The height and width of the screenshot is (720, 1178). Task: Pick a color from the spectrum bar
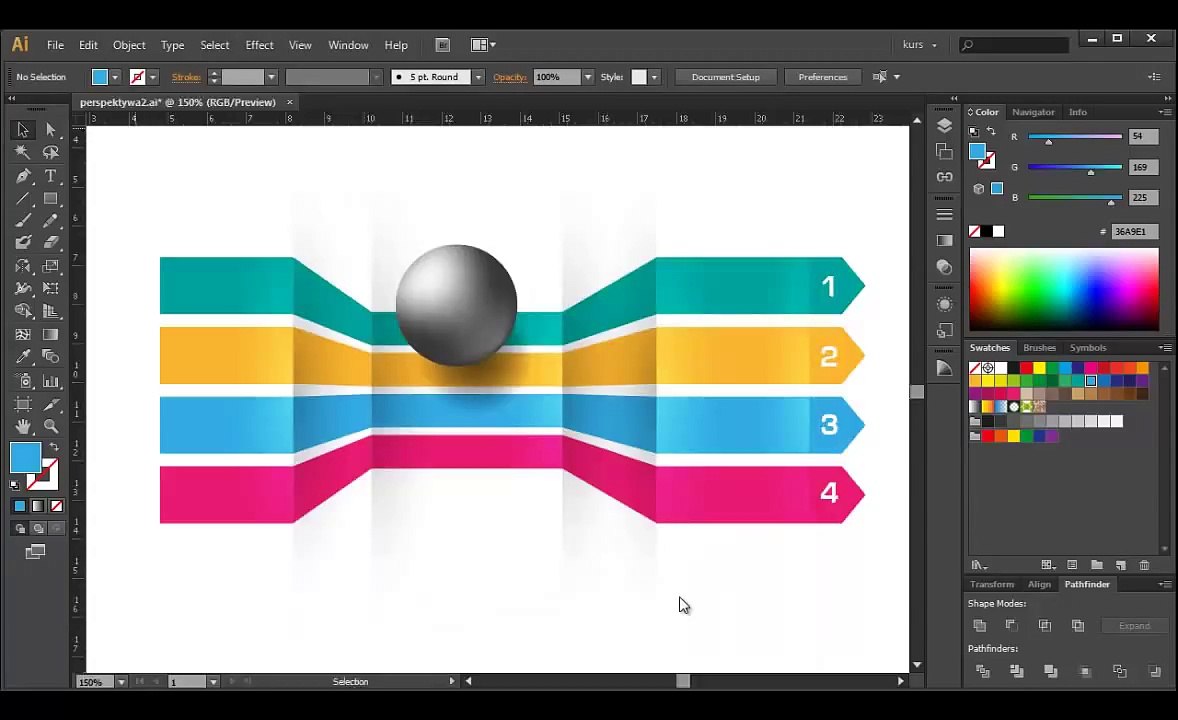click(x=1064, y=289)
